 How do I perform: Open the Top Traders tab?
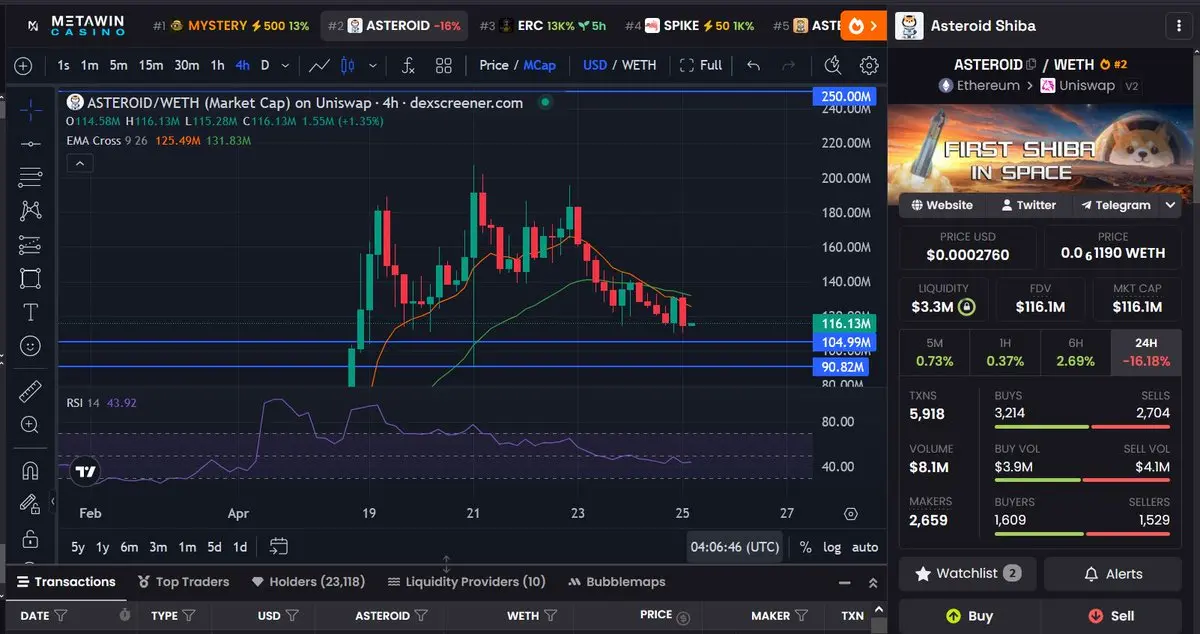183,581
